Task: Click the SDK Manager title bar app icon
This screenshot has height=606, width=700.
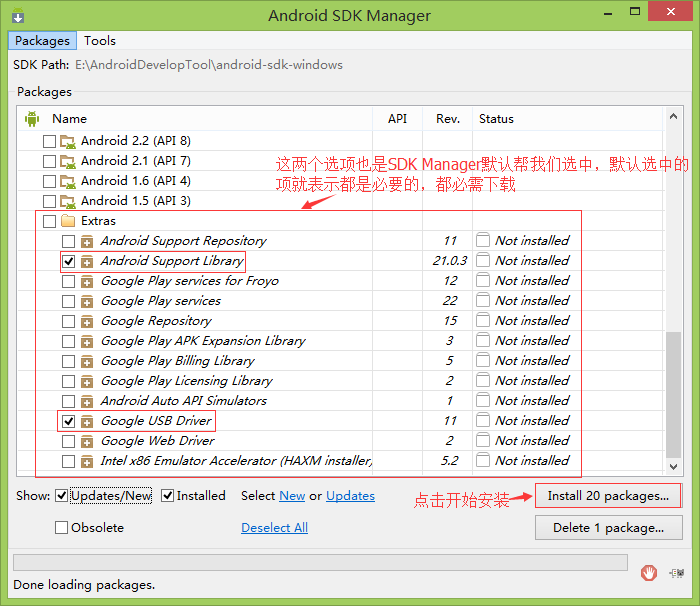Action: (18, 16)
